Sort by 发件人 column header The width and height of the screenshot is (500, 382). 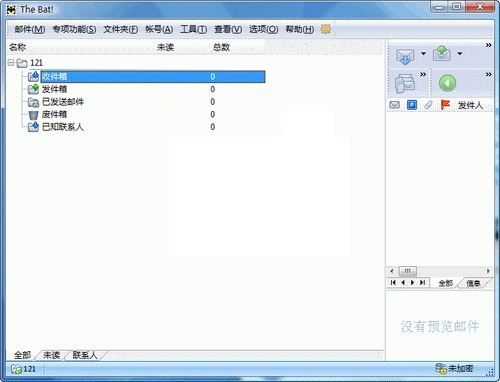(x=470, y=105)
